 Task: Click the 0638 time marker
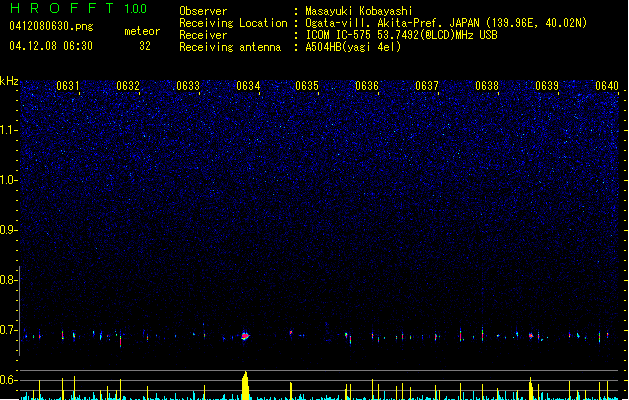pyautogui.click(x=487, y=86)
